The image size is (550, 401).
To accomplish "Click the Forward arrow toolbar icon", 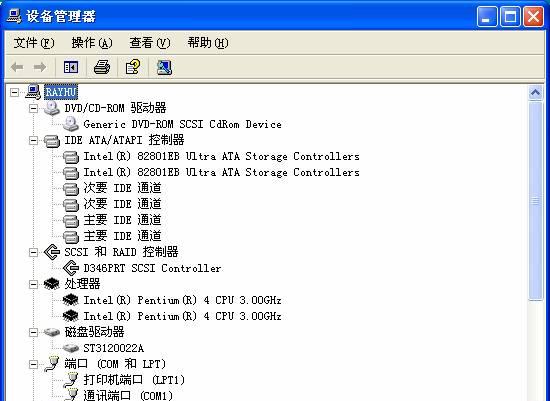I will (40, 67).
